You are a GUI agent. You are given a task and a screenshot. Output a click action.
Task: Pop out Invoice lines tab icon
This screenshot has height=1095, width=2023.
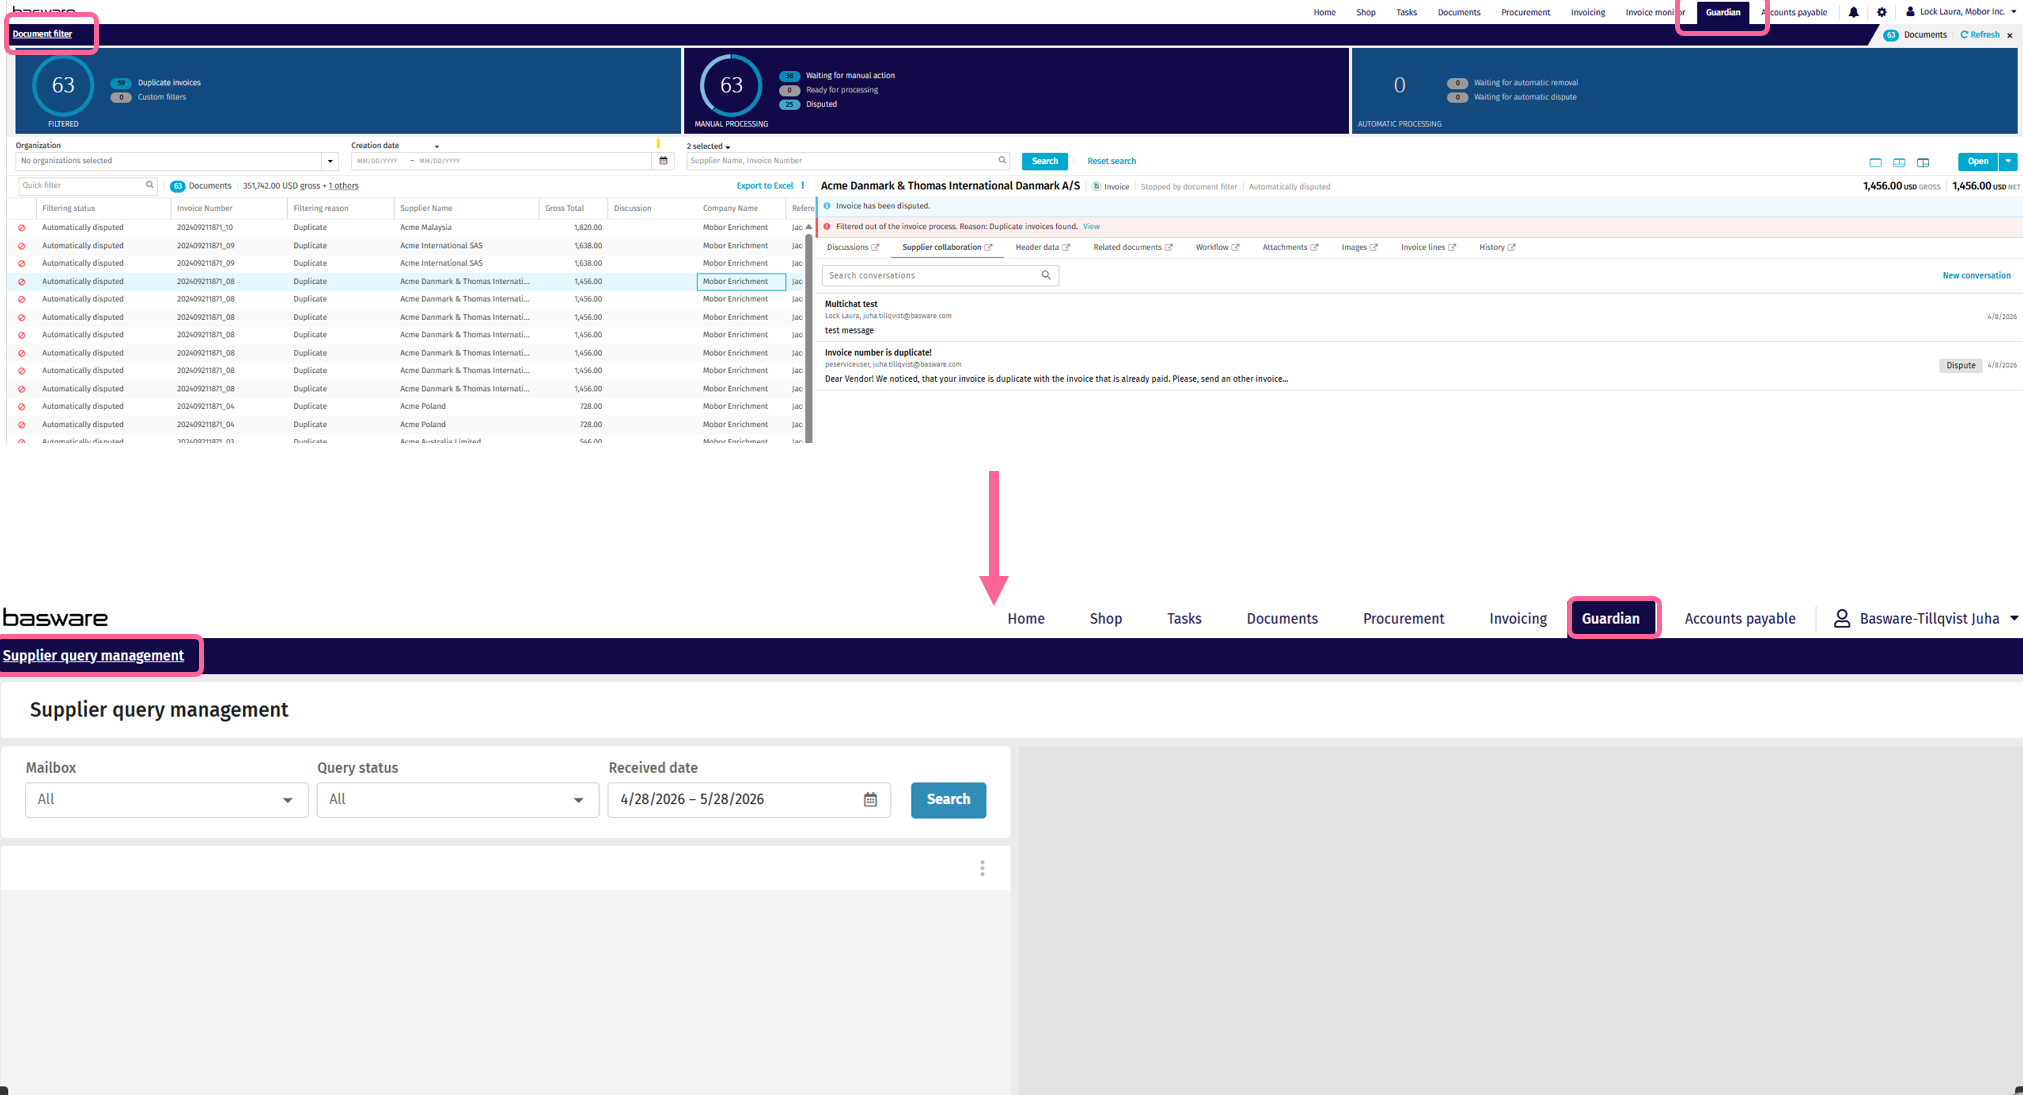1452,247
